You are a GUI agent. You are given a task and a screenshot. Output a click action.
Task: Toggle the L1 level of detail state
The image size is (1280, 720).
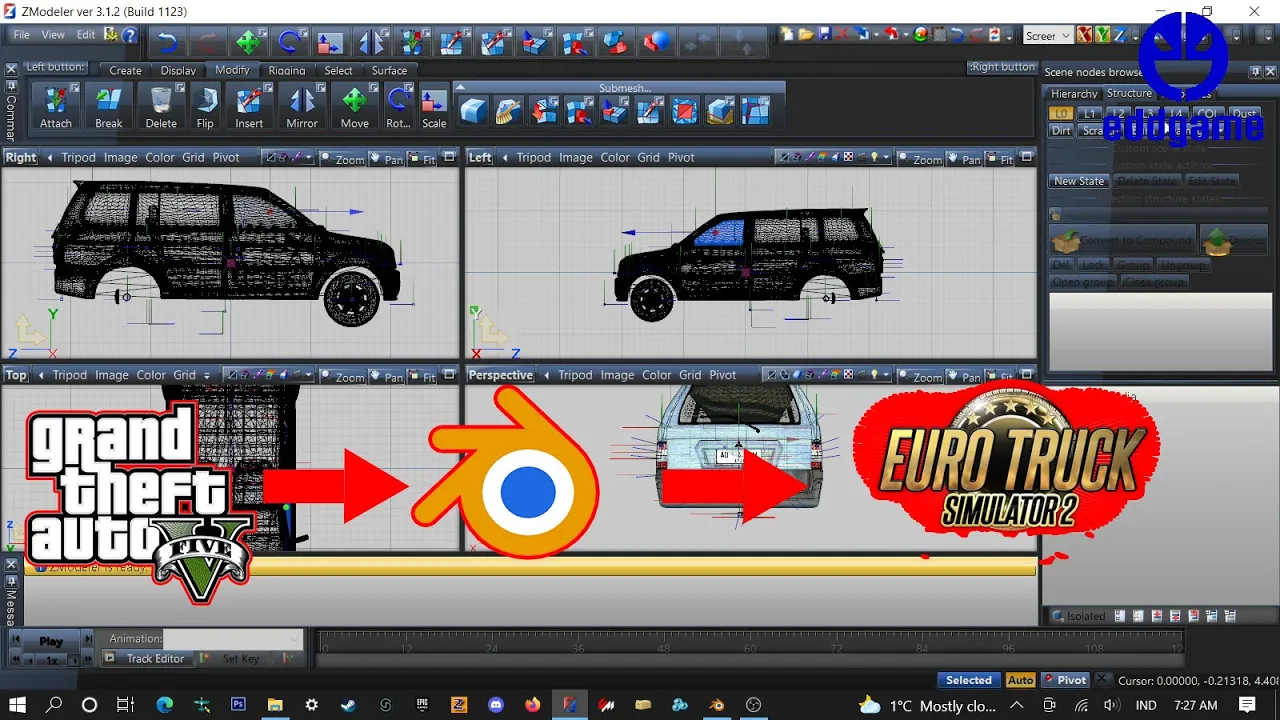pos(1090,114)
